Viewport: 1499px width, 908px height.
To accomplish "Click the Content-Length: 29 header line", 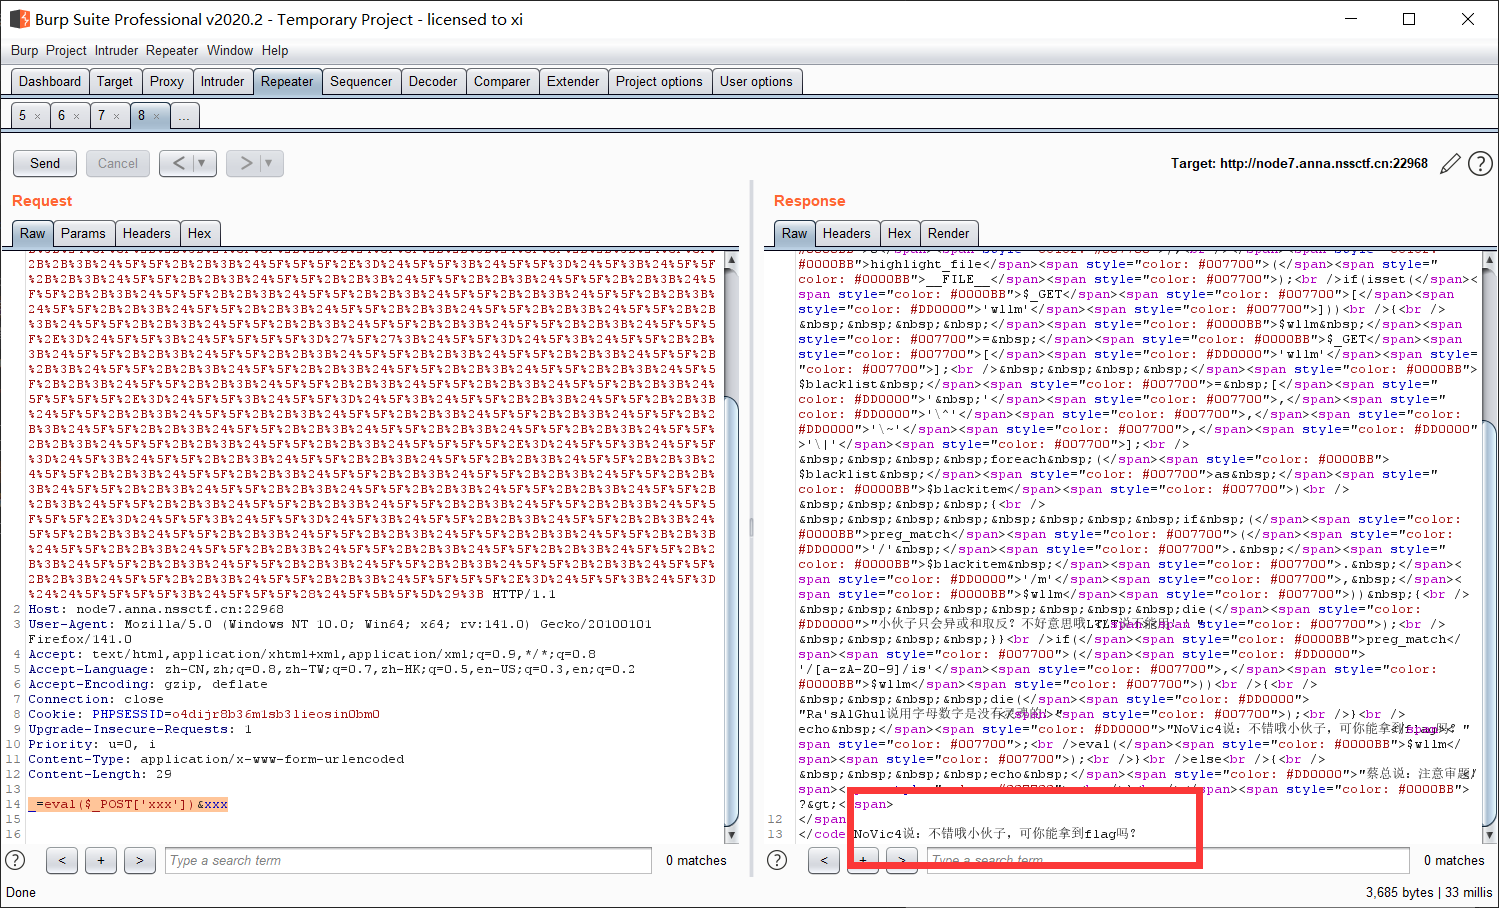I will click(x=100, y=774).
